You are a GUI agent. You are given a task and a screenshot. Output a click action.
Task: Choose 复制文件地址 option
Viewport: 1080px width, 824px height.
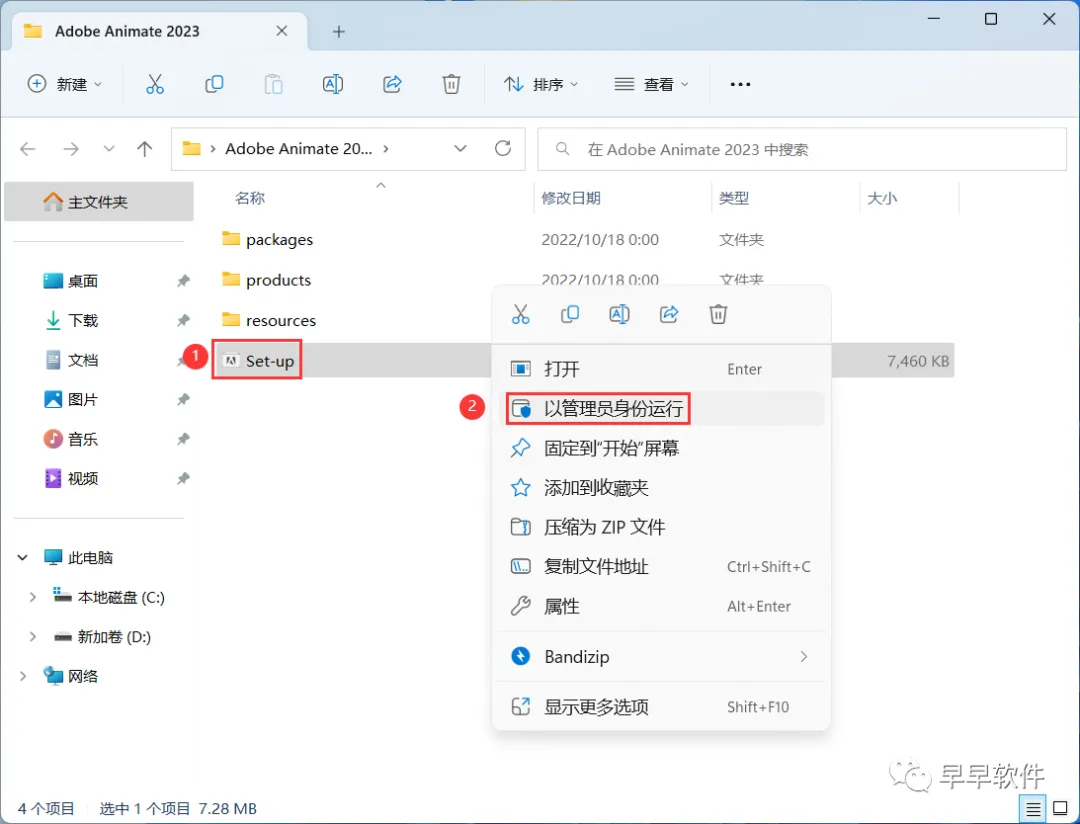[661, 566]
